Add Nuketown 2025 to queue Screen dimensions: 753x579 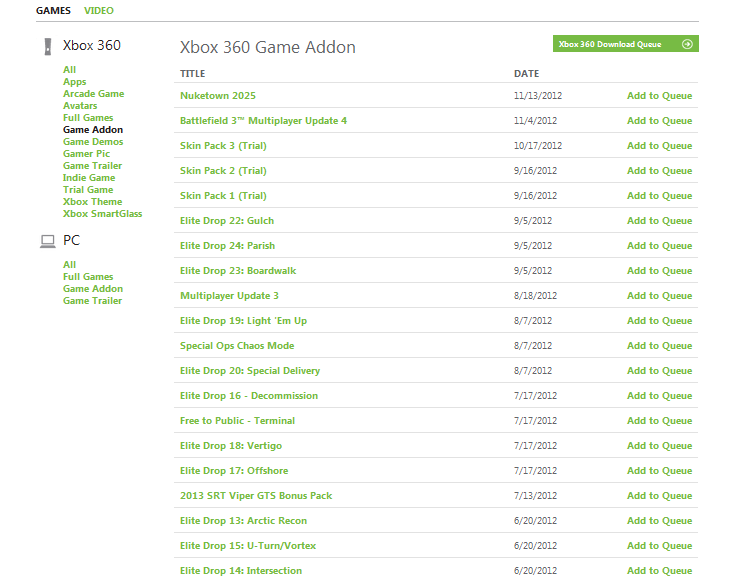click(x=659, y=96)
